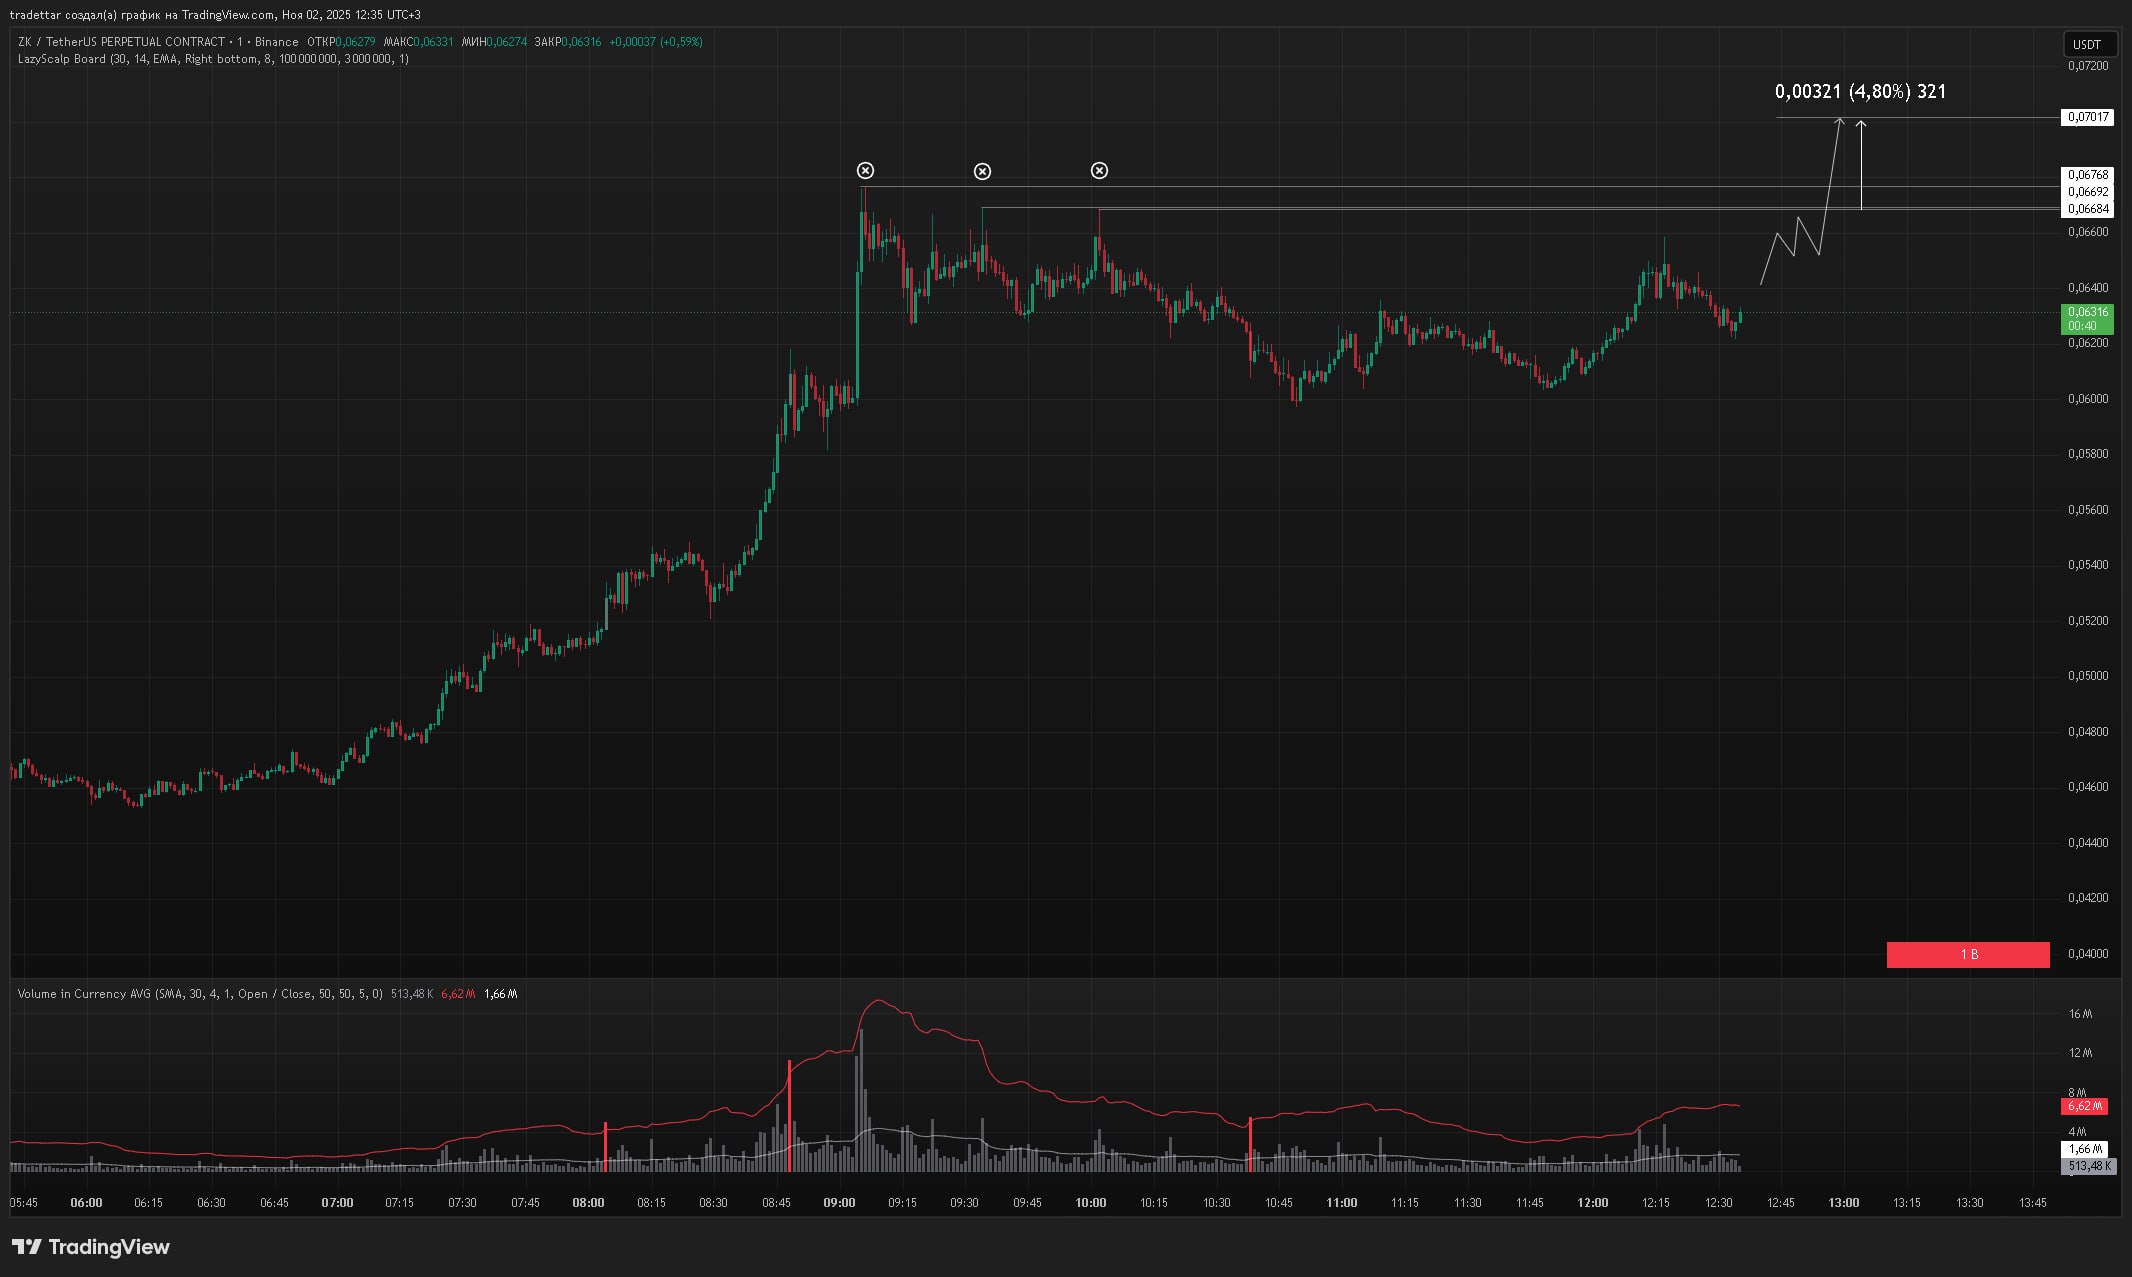Click the first circled X marker
The height and width of the screenshot is (1277, 2132).
(x=865, y=171)
